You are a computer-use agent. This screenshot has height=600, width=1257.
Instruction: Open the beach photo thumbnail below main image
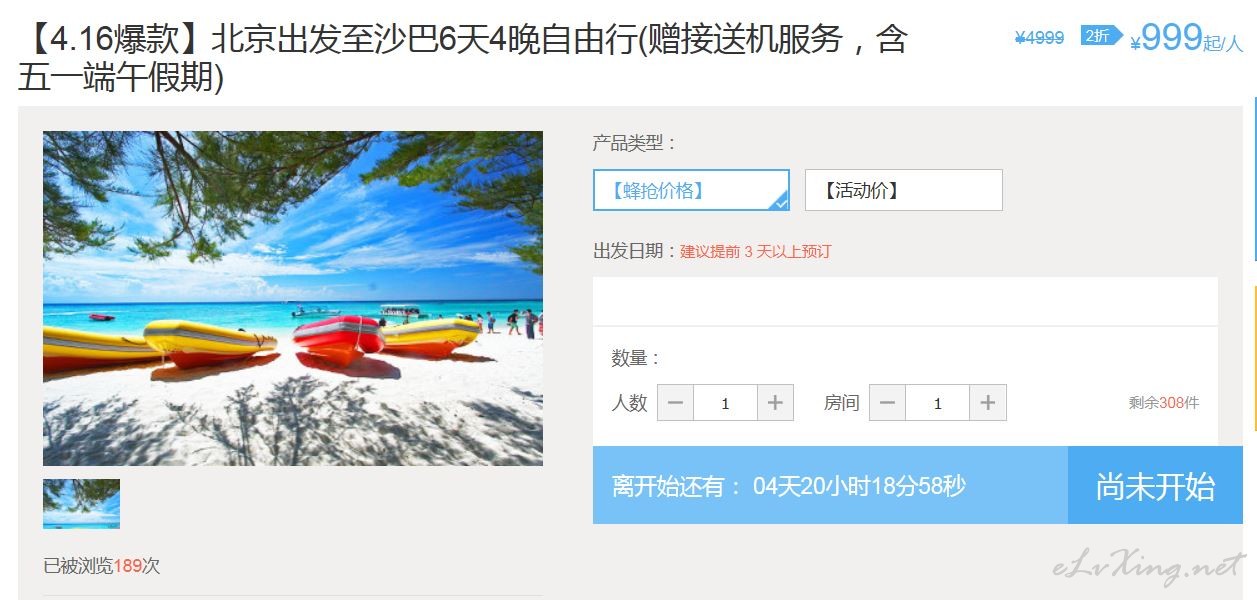(x=81, y=504)
